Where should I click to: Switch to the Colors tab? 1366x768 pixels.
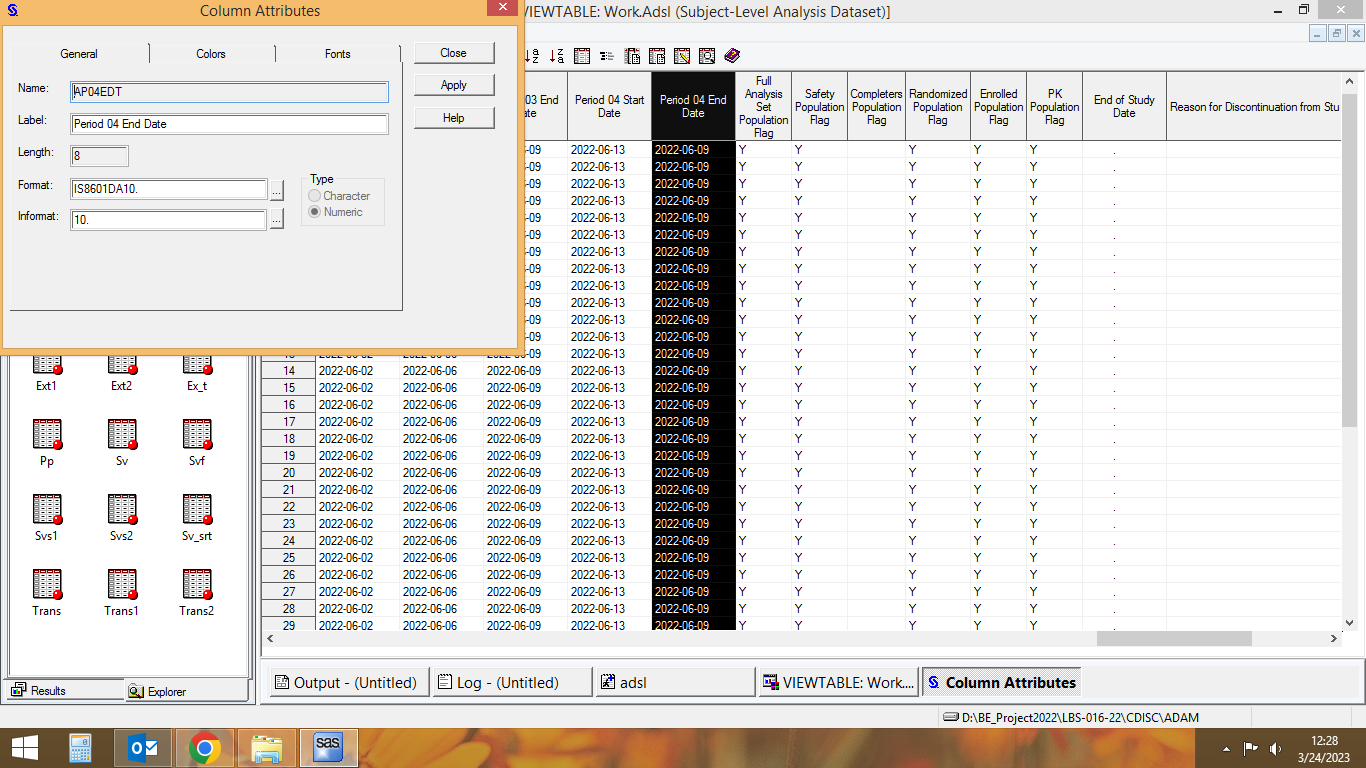coord(211,54)
